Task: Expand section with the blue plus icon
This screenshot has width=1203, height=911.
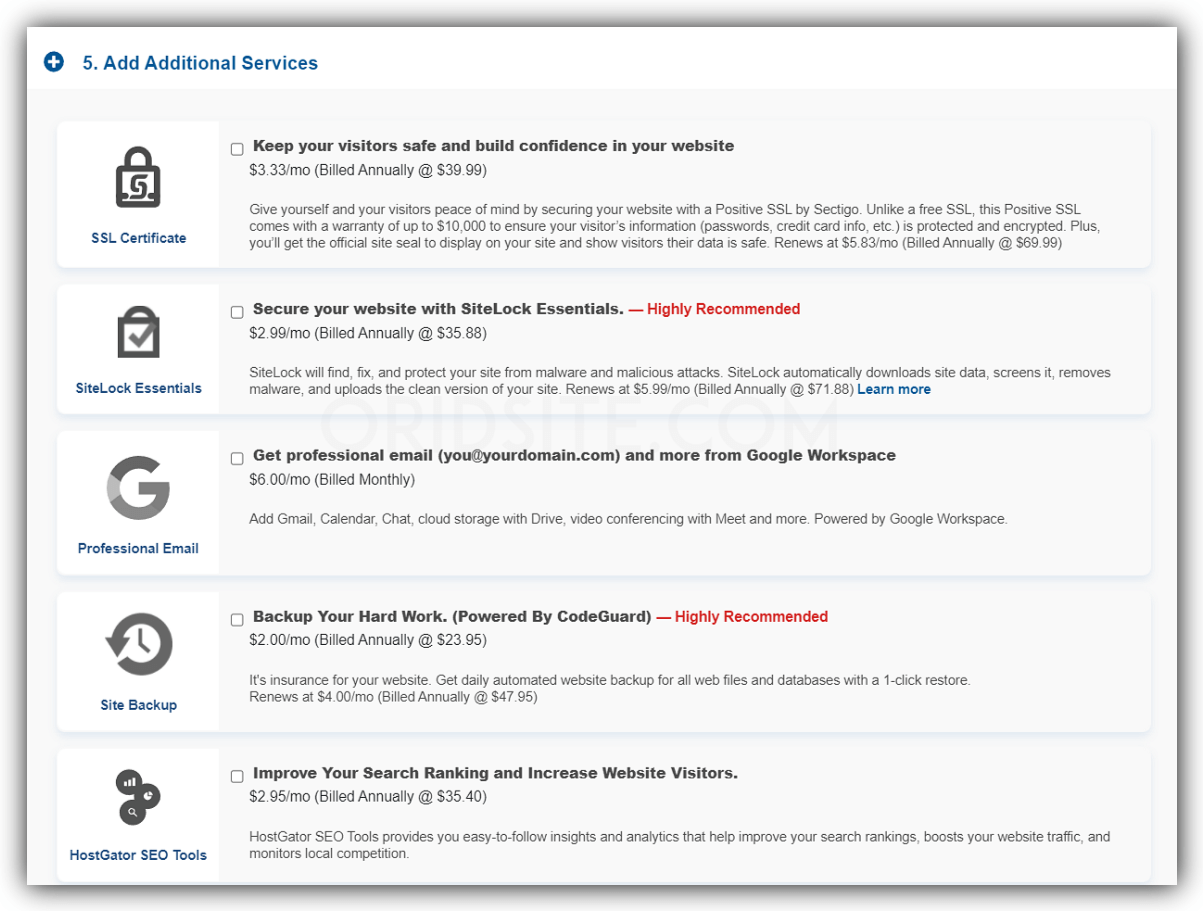Action: [54, 62]
